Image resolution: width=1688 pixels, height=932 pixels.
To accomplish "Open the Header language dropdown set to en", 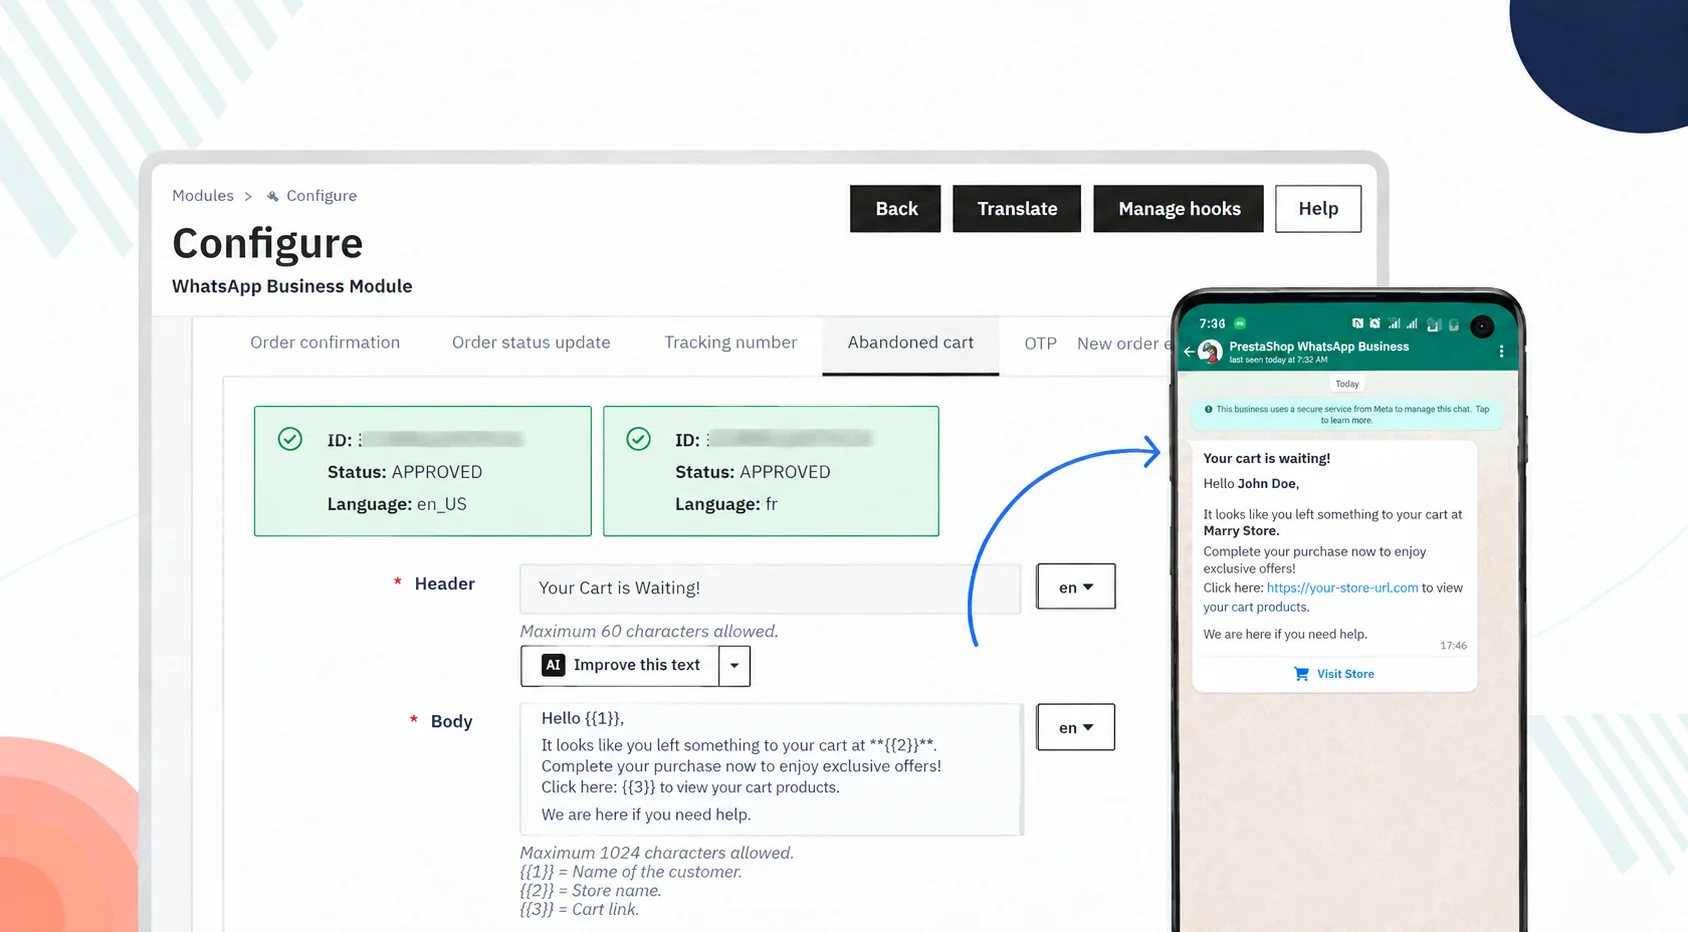I will coord(1076,587).
